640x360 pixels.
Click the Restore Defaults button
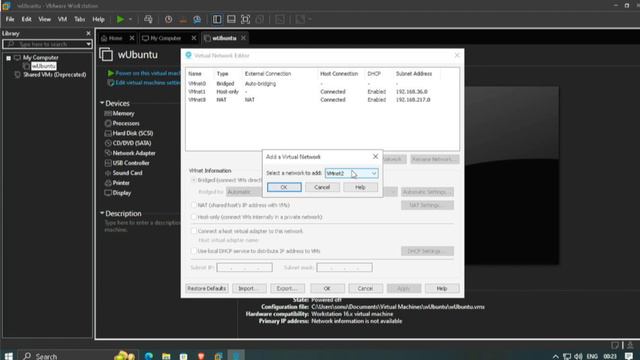click(207, 288)
